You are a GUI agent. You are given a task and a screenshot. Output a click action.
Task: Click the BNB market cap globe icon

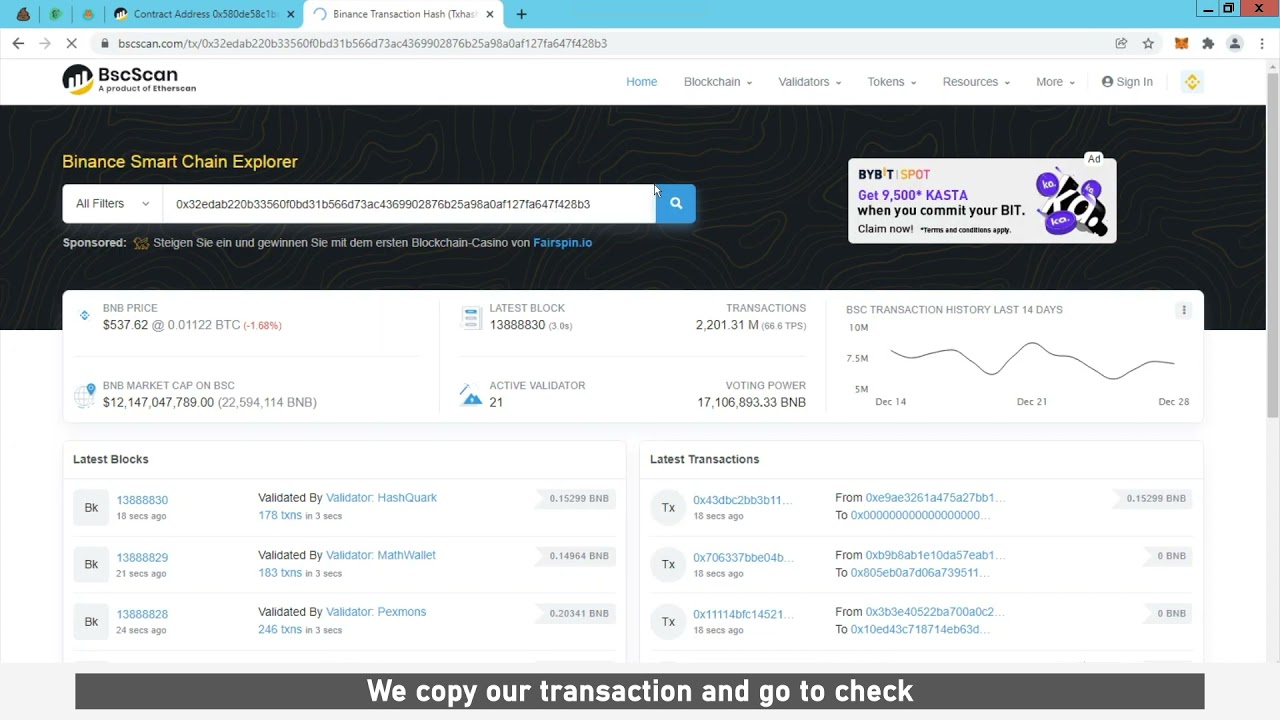click(x=85, y=395)
